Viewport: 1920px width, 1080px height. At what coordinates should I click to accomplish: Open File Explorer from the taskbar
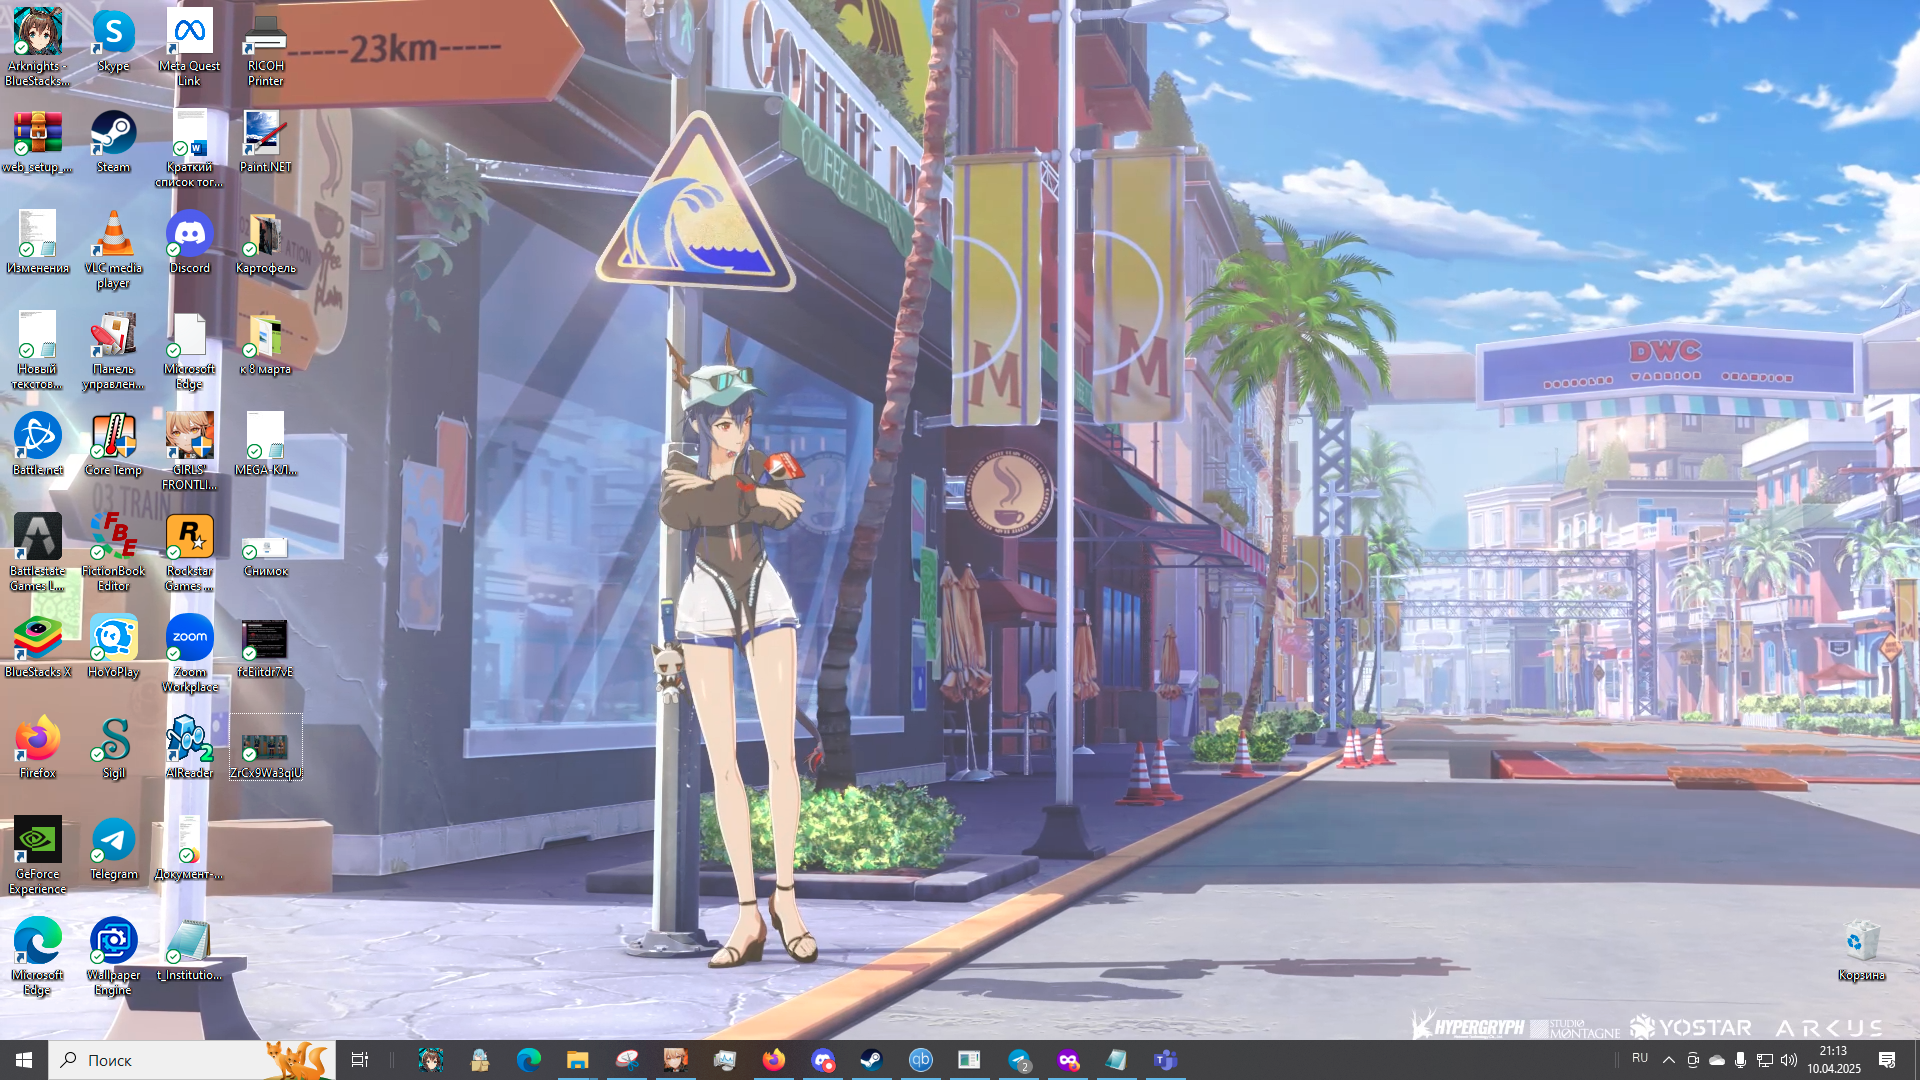coord(578,1060)
